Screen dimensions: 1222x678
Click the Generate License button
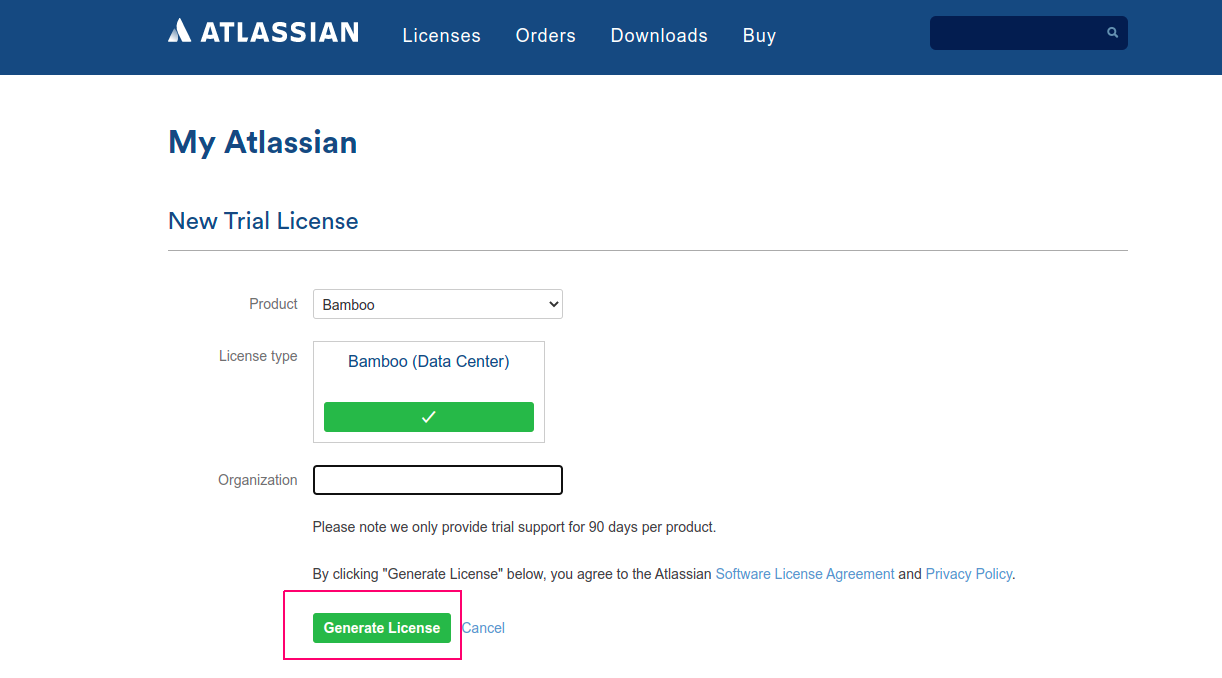(382, 628)
